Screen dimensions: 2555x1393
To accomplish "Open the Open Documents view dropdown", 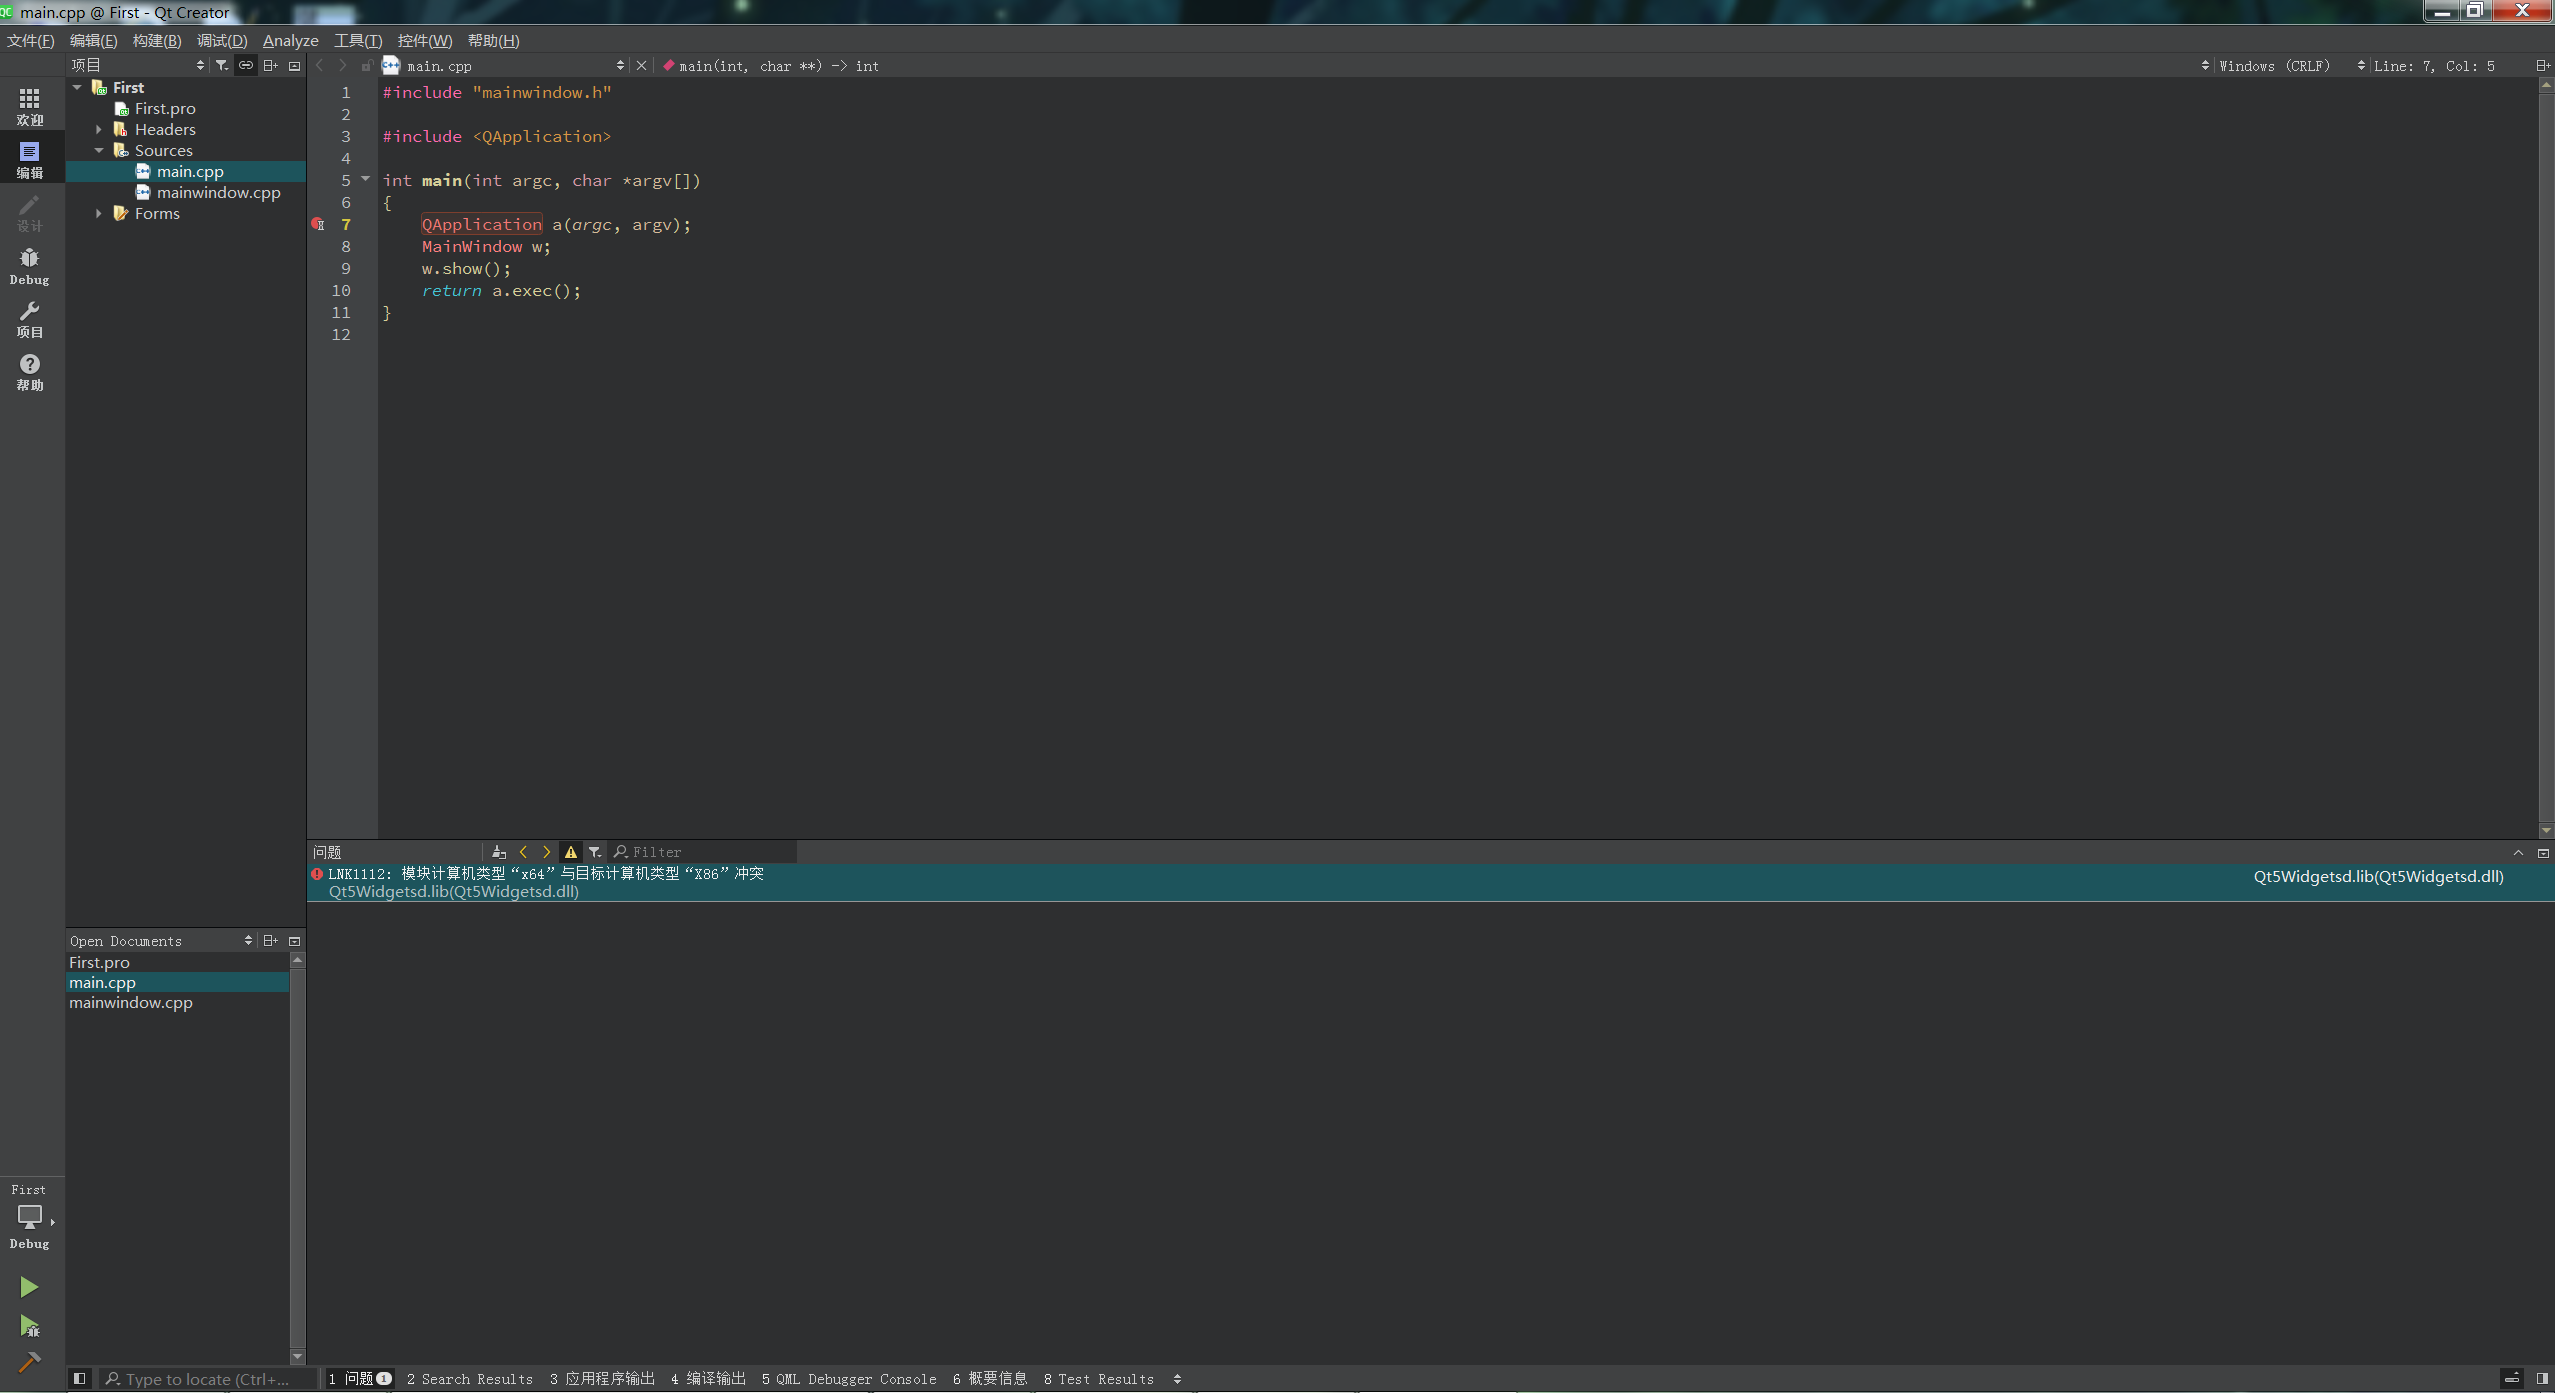I will pyautogui.click(x=161, y=940).
